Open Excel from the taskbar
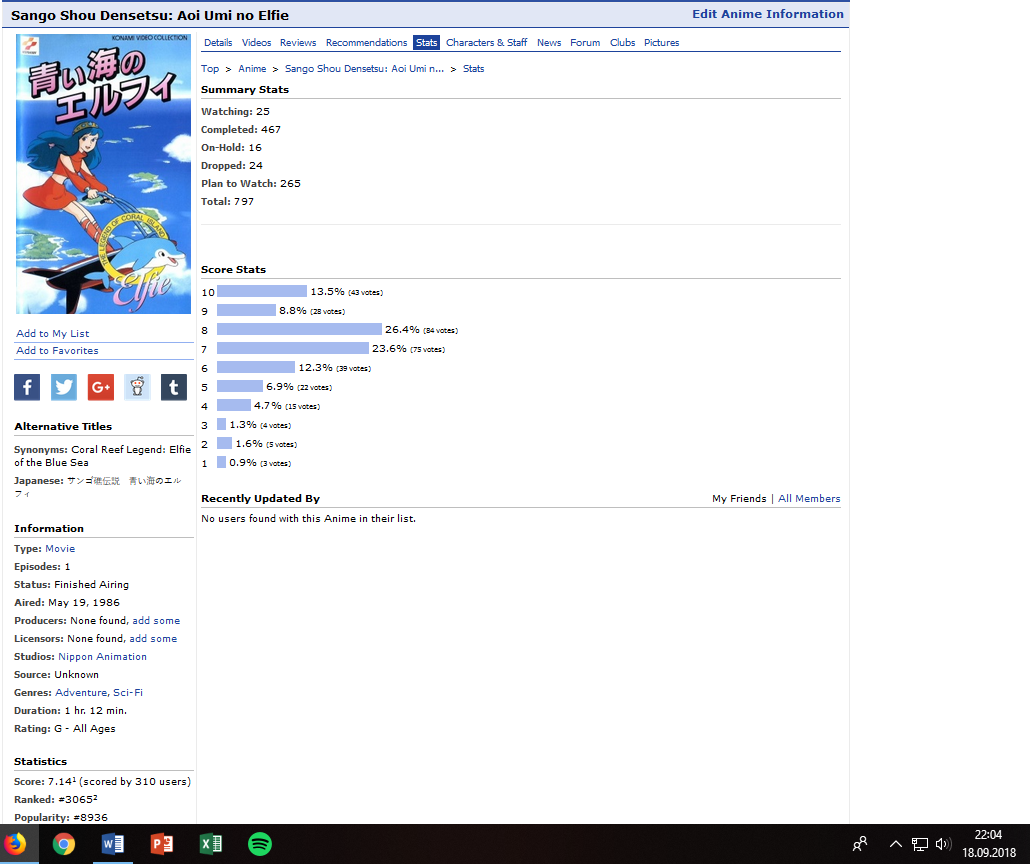 [211, 844]
